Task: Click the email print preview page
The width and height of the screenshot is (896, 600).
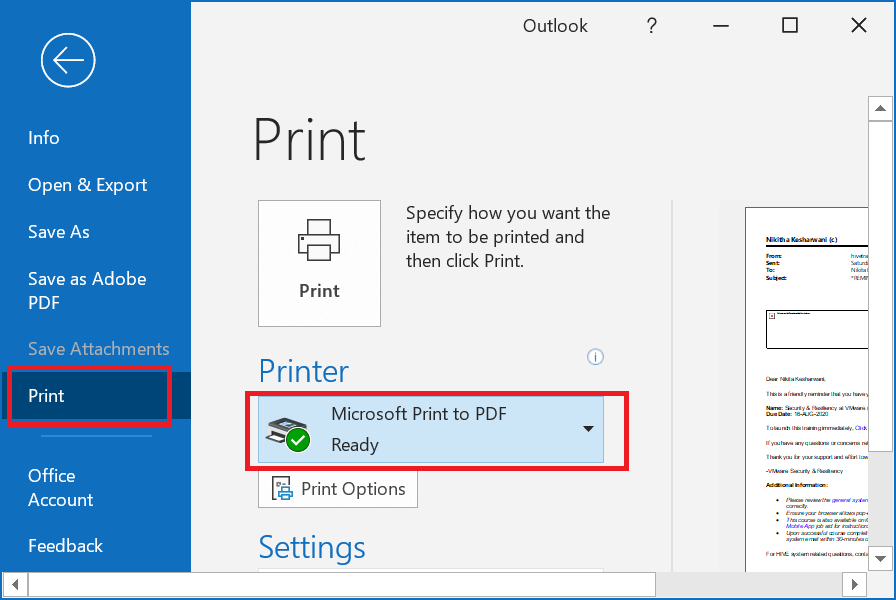Action: 807,390
